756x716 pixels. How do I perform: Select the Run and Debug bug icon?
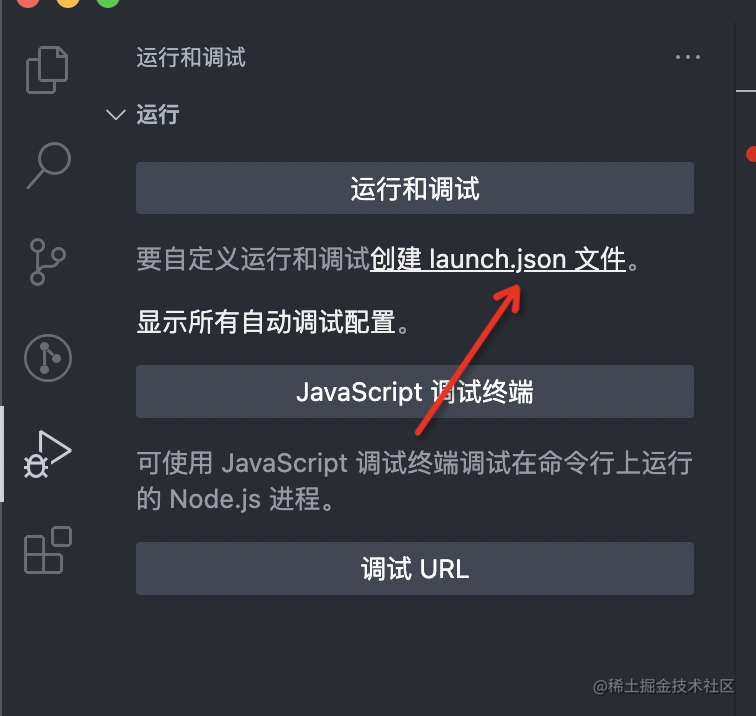[47, 454]
